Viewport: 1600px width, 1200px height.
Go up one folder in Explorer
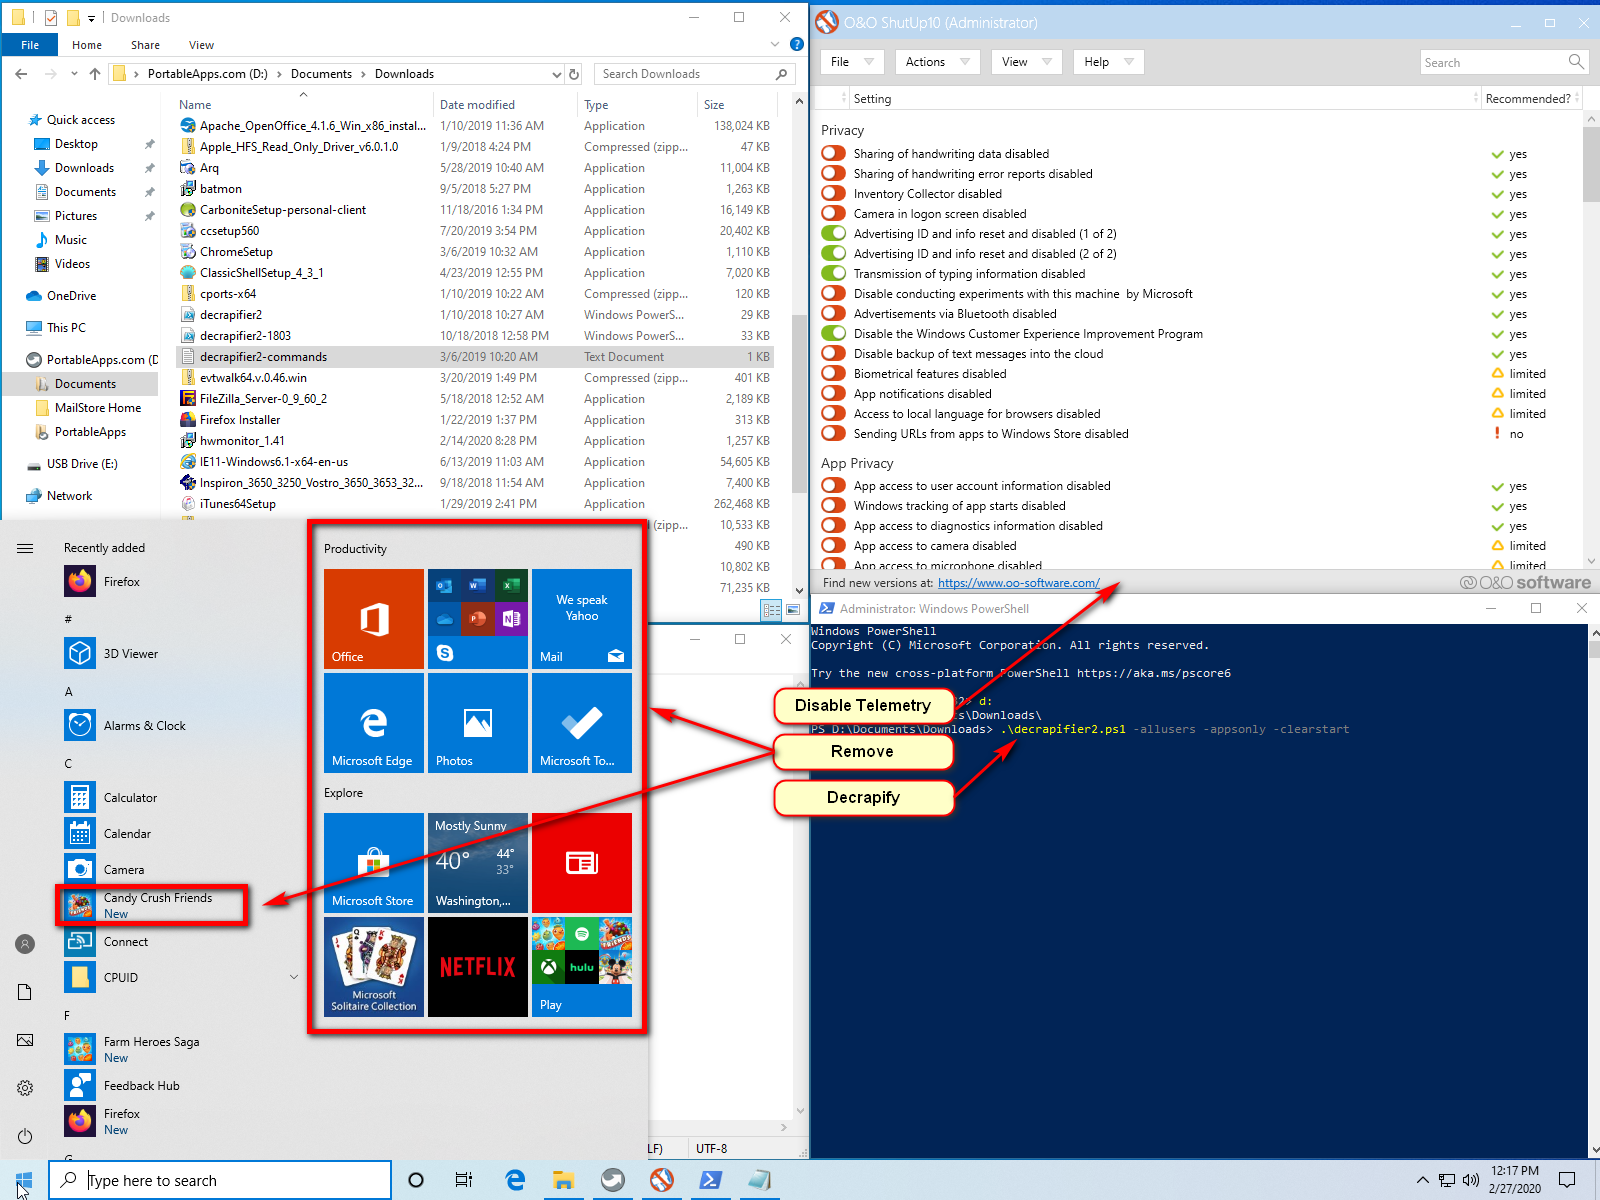[x=95, y=74]
